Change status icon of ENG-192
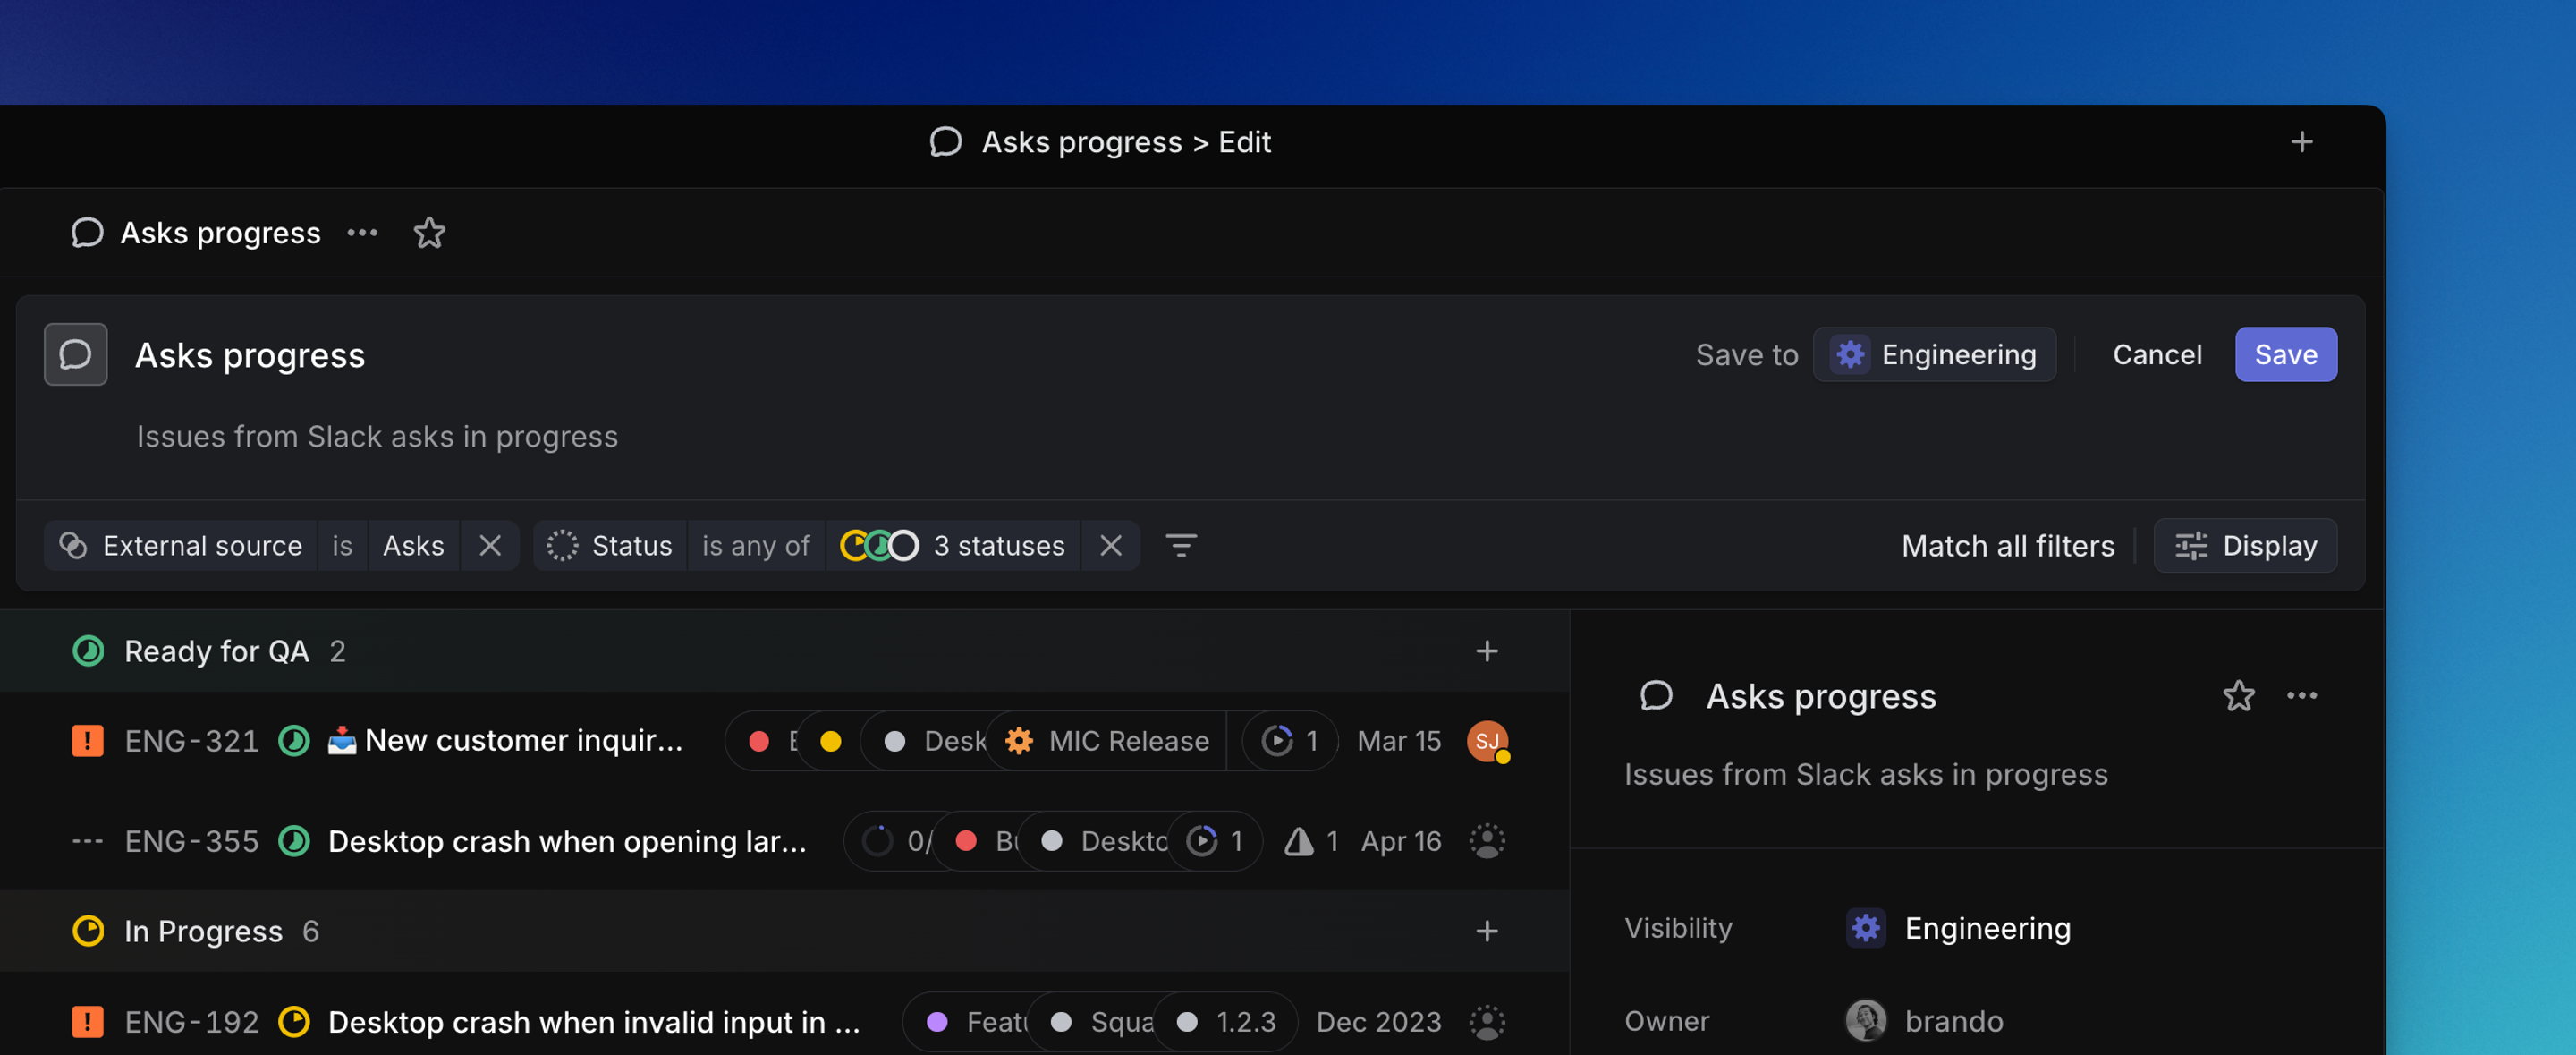Image resolution: width=2576 pixels, height=1055 pixels. click(x=293, y=1022)
